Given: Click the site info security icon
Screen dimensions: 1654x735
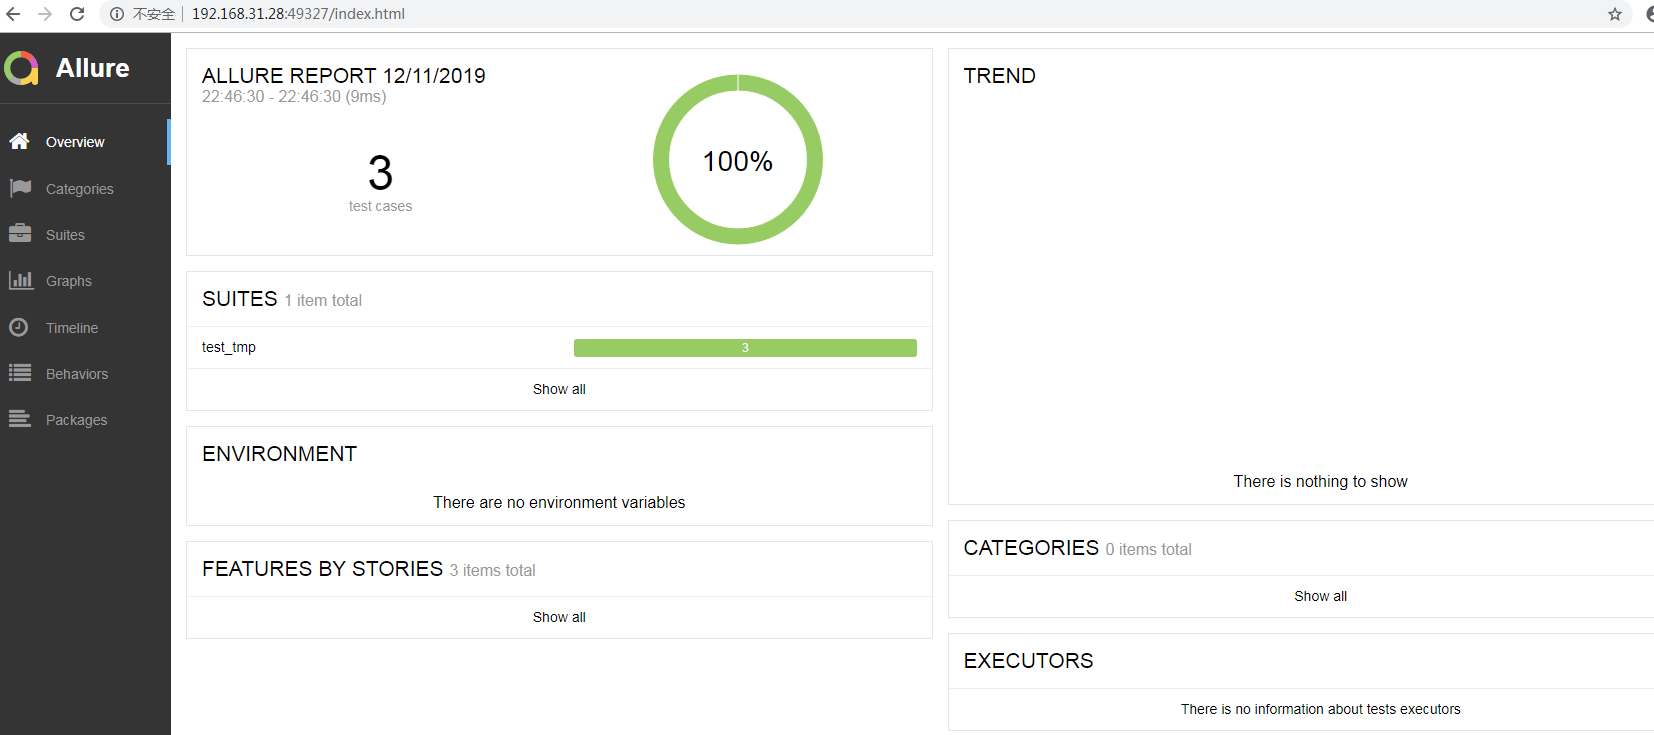Looking at the screenshot, I should 117,14.
